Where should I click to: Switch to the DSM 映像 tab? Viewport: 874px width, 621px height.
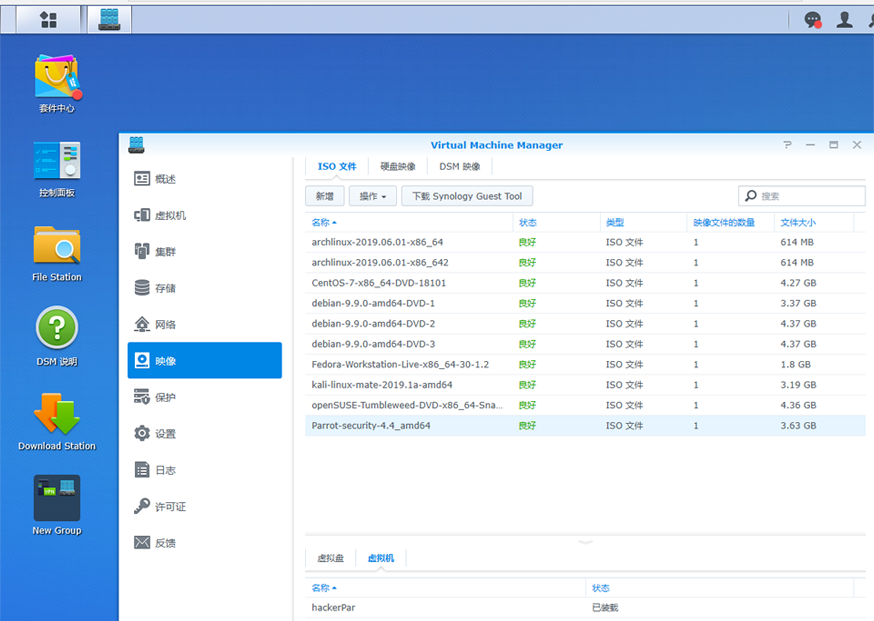click(x=460, y=167)
